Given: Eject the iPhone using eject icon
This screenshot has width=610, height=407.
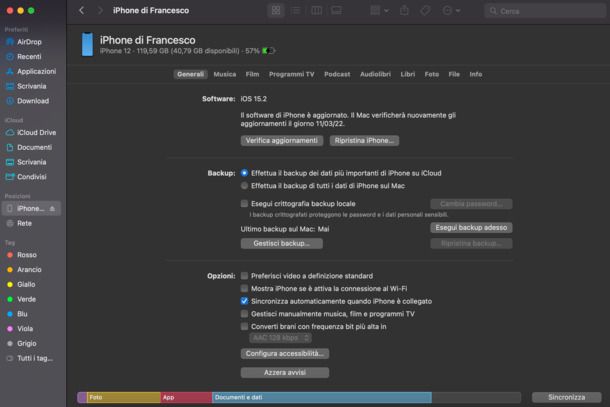Looking at the screenshot, I should pos(52,209).
